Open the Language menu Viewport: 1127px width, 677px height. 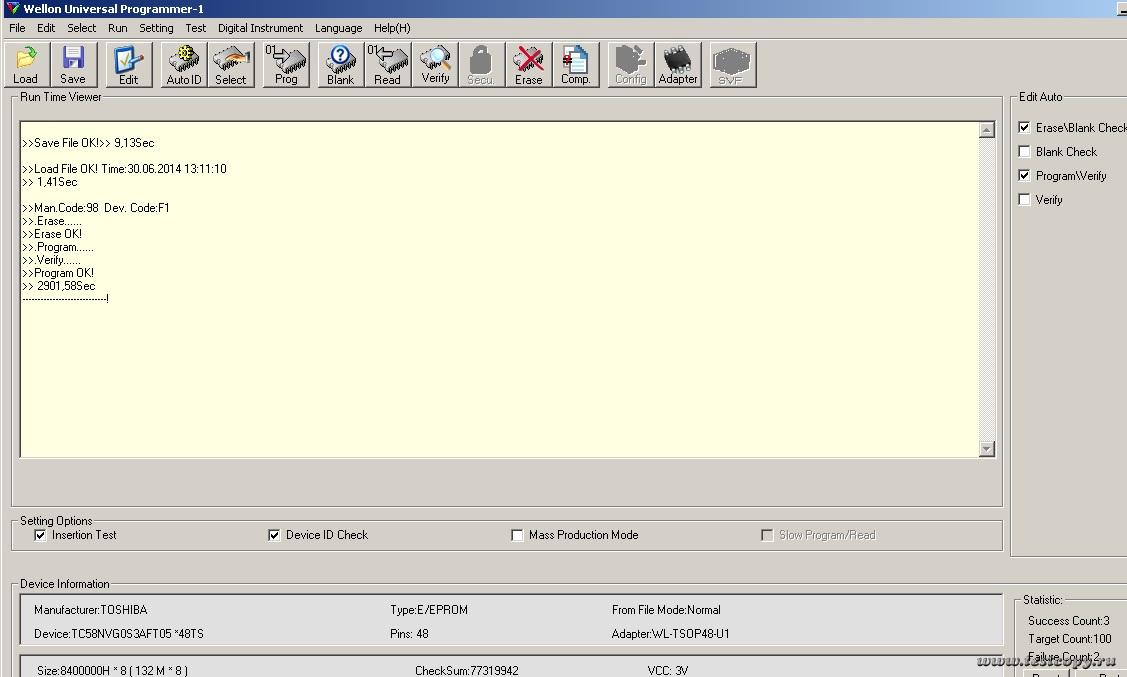pos(338,28)
